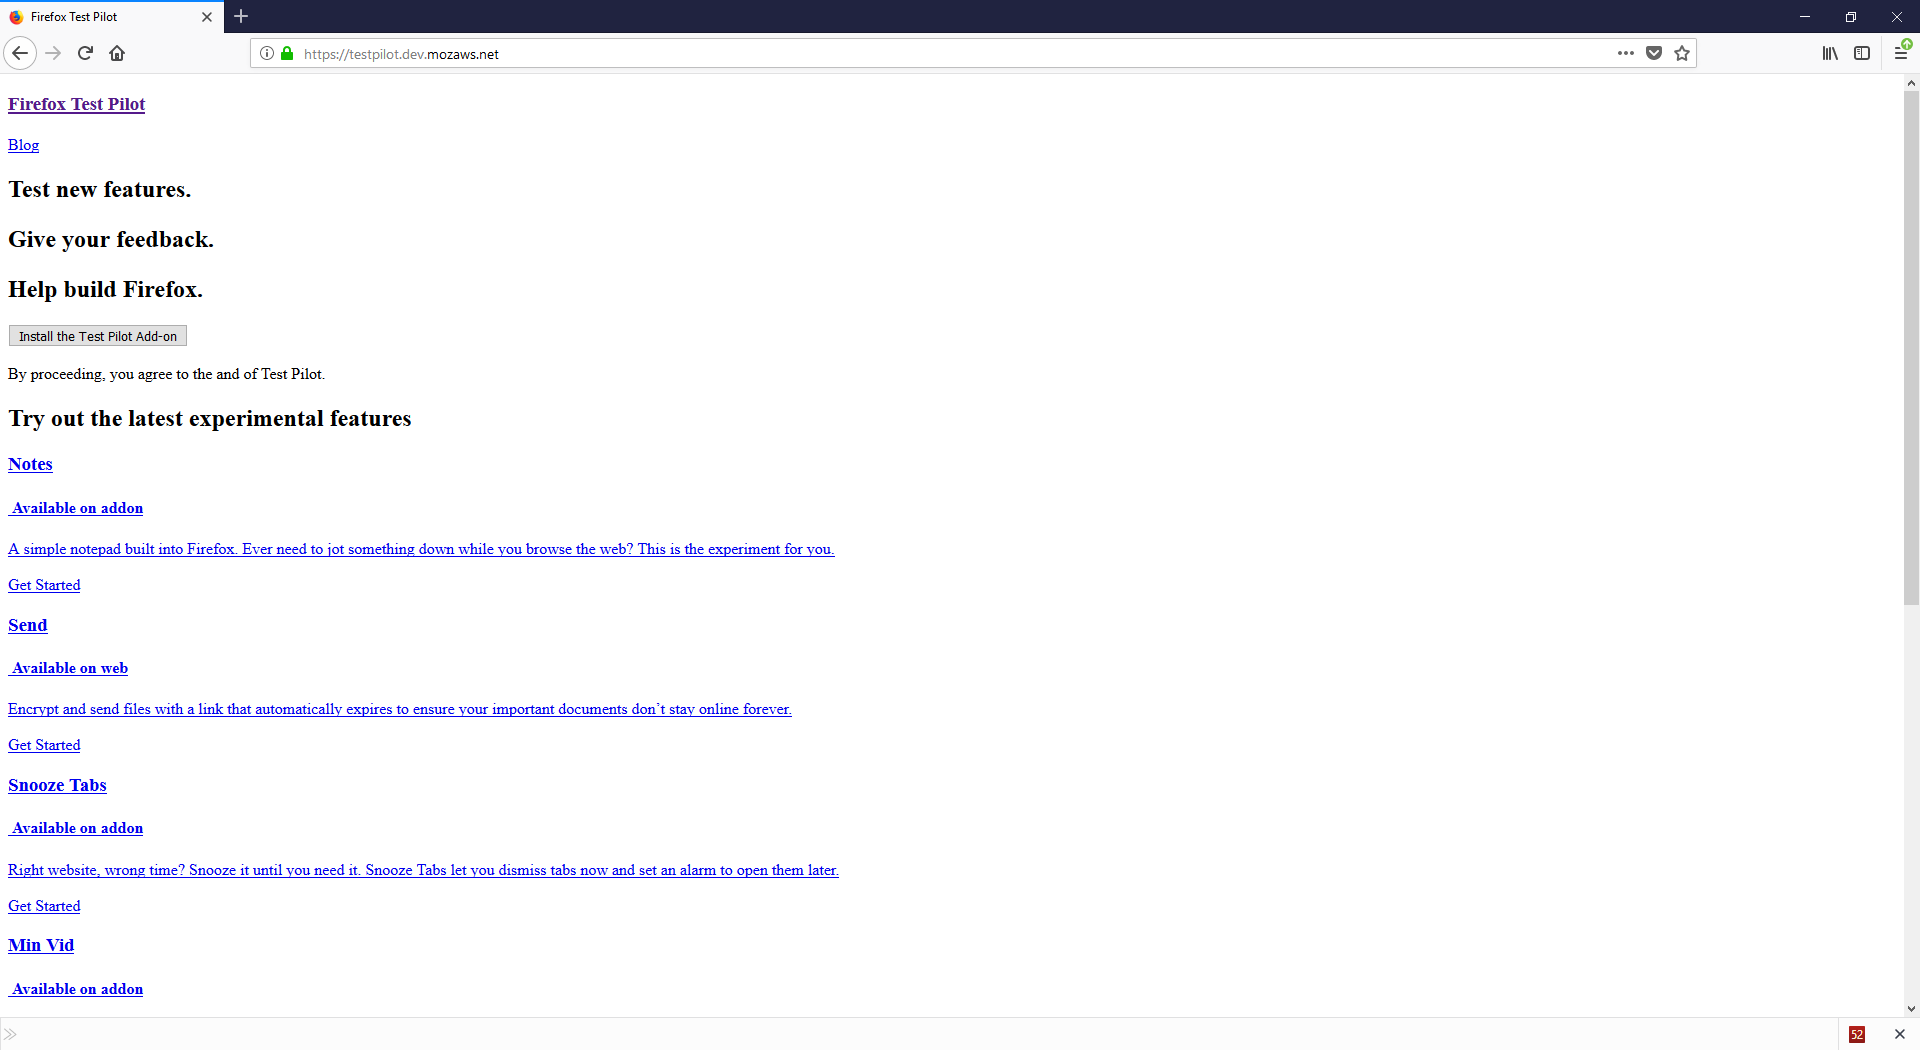The image size is (1920, 1050).
Task: Expand the bottom bar chevron arrows
Action: click(10, 1034)
